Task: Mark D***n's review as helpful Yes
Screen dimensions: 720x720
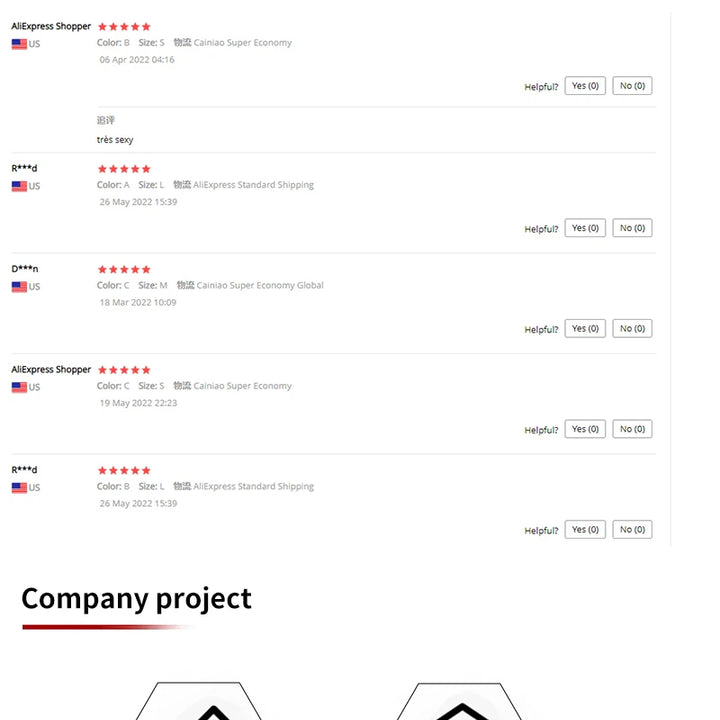Action: 585,329
